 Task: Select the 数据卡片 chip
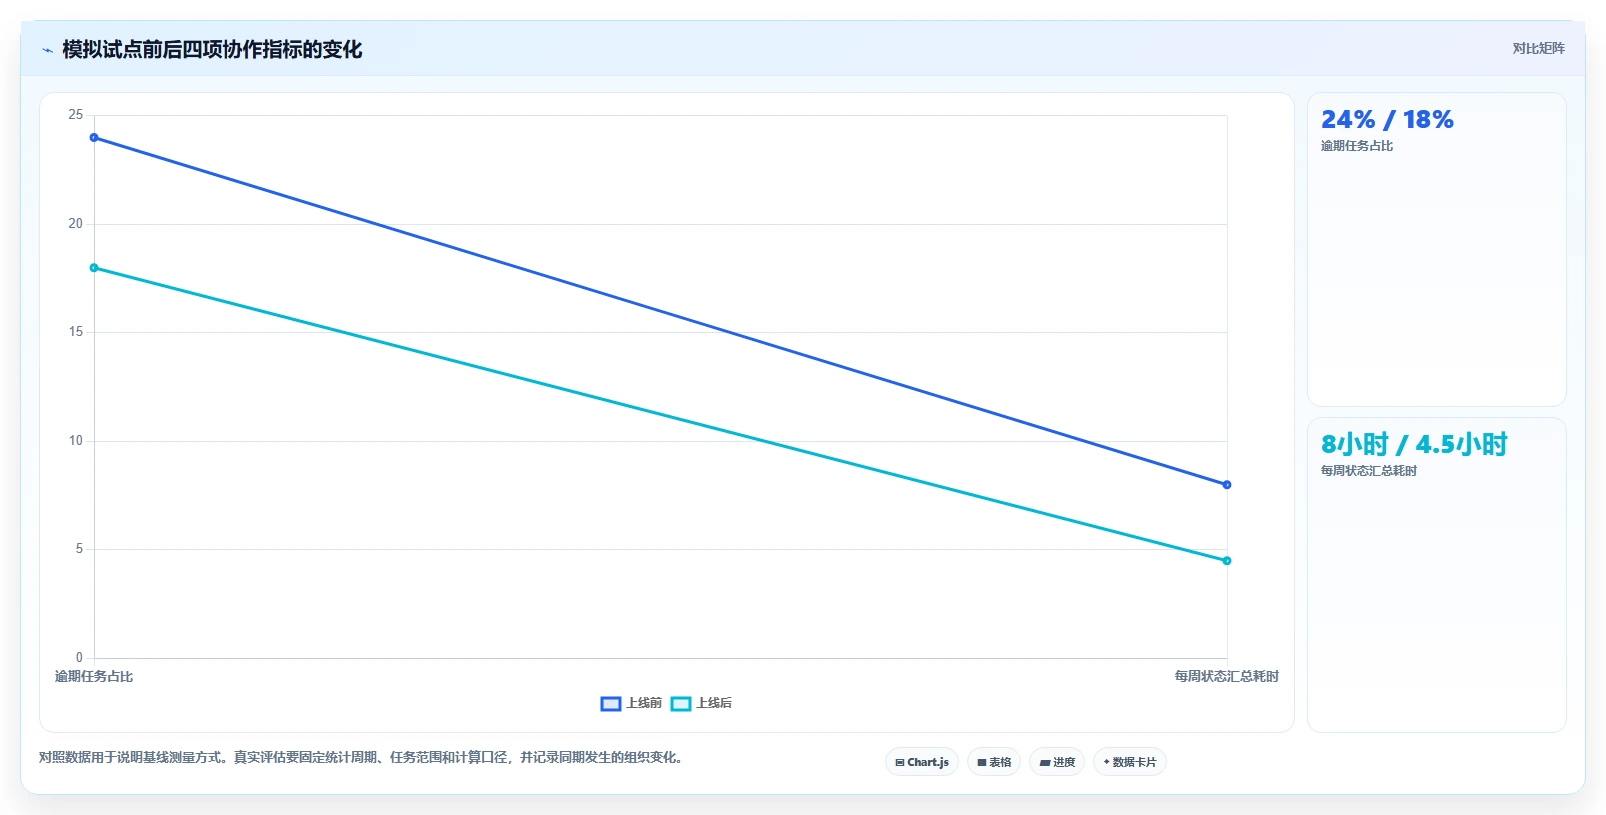click(x=1130, y=762)
